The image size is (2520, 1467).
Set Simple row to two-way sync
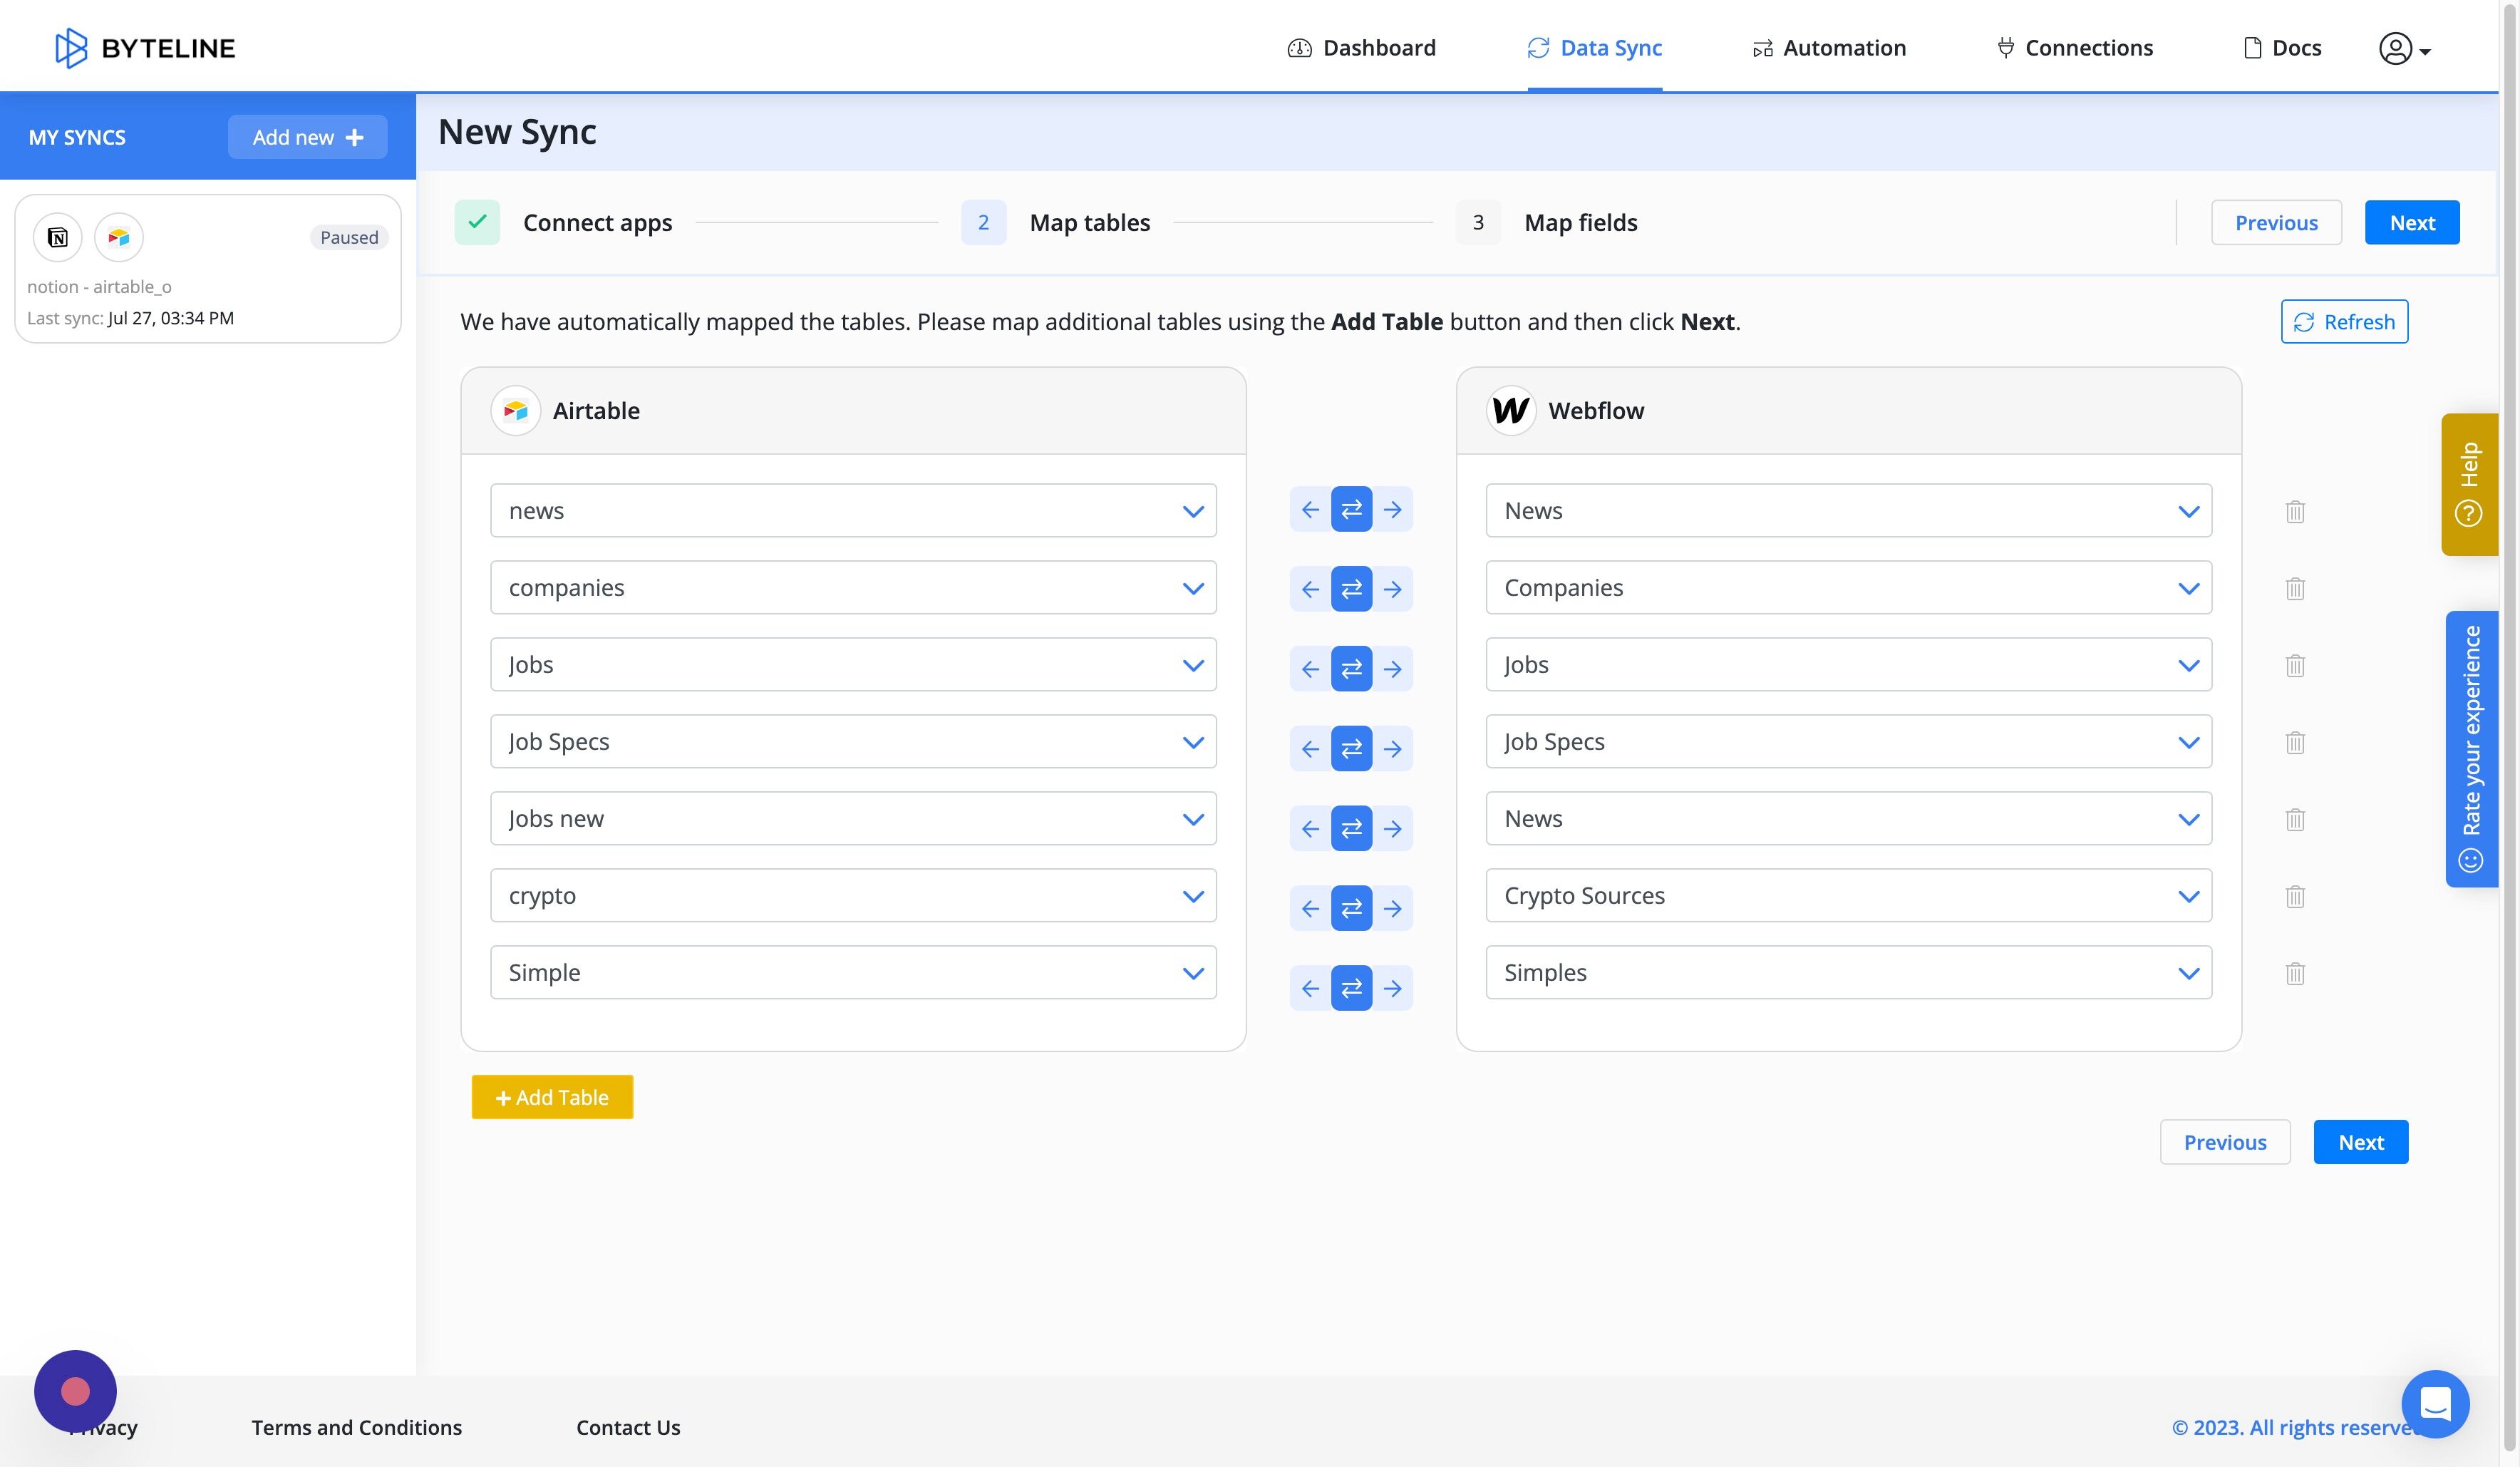click(1351, 989)
